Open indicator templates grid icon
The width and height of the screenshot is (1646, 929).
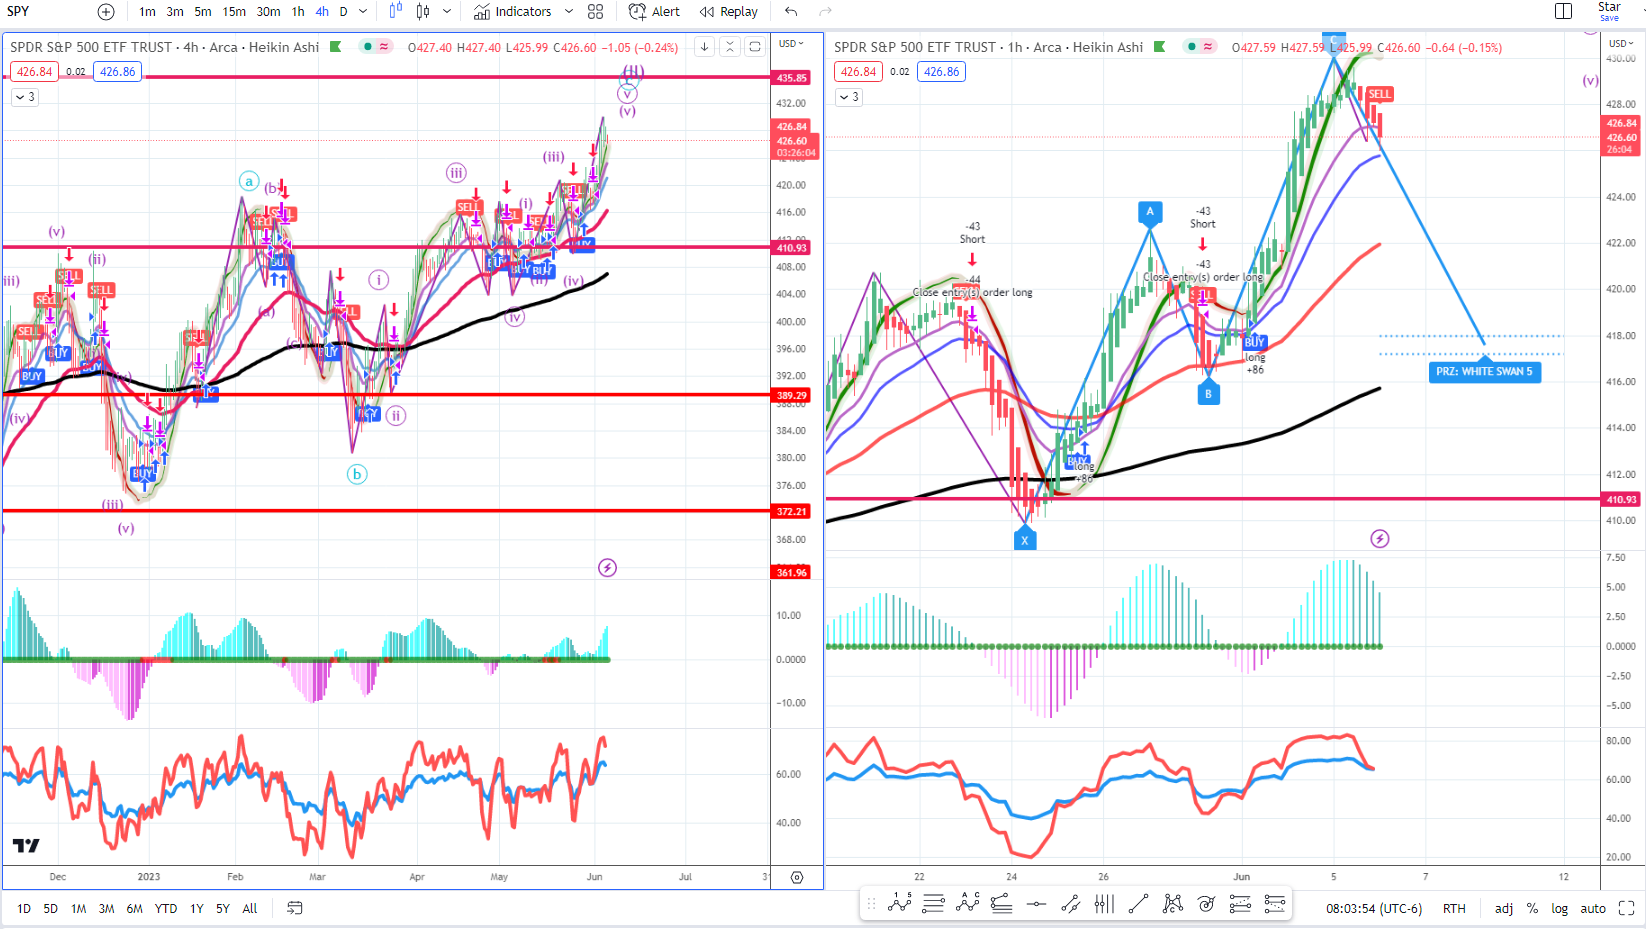596,12
